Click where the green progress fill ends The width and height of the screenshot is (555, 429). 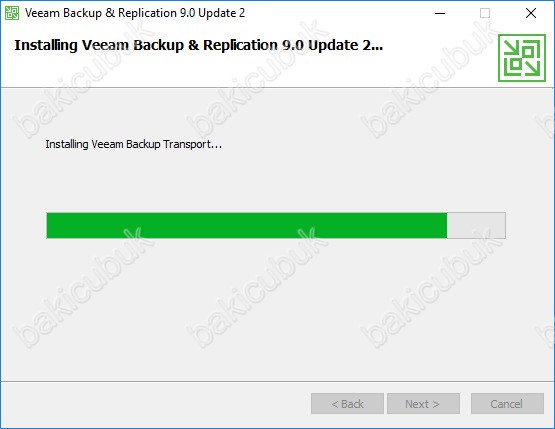tap(447, 225)
